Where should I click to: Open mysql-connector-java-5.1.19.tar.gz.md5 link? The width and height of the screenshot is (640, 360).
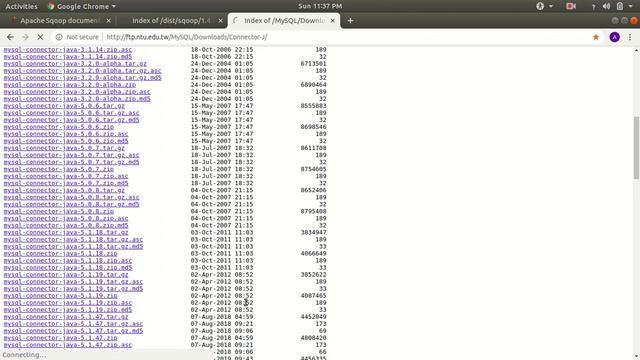(x=73, y=289)
